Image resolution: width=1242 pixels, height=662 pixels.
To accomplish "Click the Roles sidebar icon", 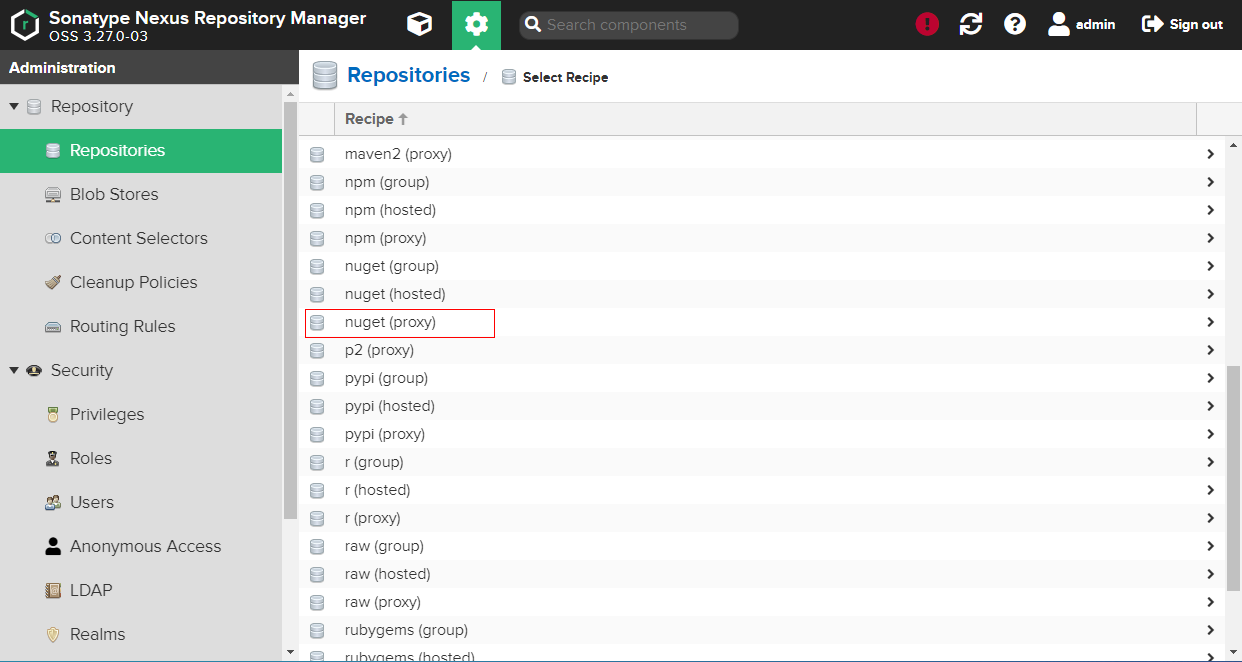I will [53, 459].
